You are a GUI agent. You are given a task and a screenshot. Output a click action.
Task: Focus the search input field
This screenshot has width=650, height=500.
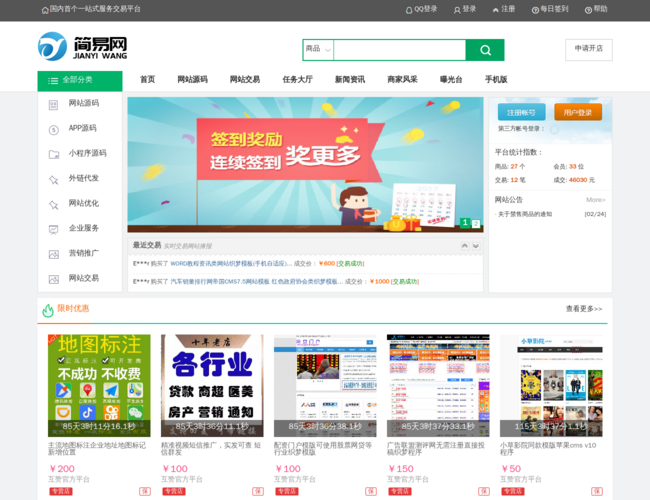point(400,50)
